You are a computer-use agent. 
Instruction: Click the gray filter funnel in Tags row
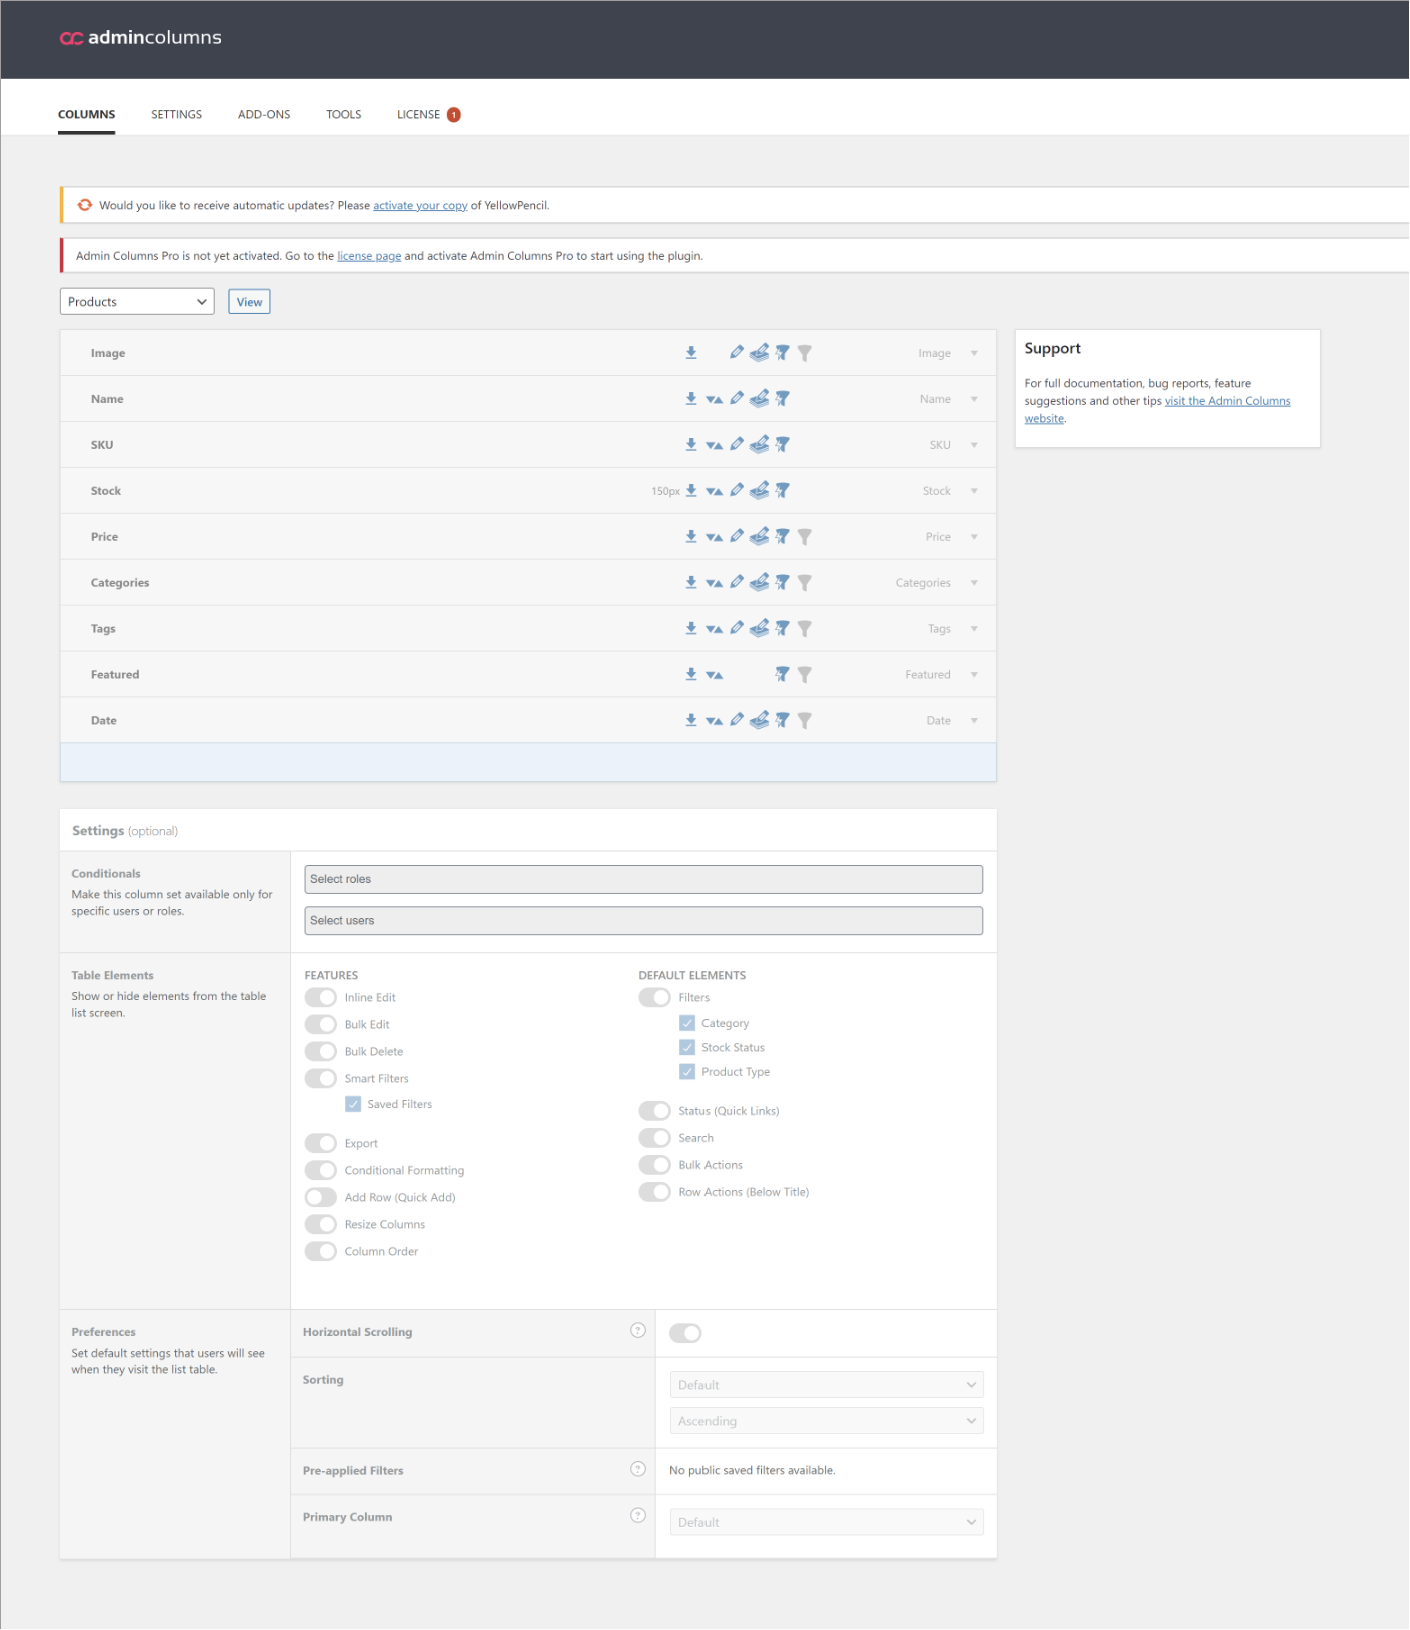pos(805,629)
